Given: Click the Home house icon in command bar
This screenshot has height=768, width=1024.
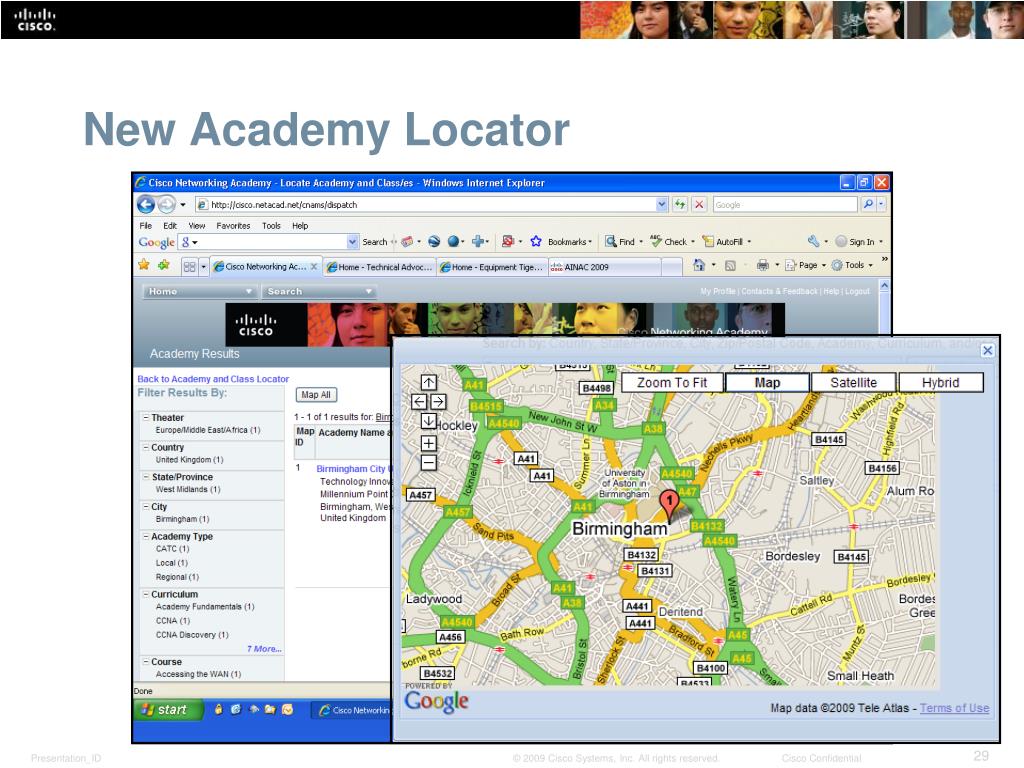Looking at the screenshot, I should (x=699, y=265).
